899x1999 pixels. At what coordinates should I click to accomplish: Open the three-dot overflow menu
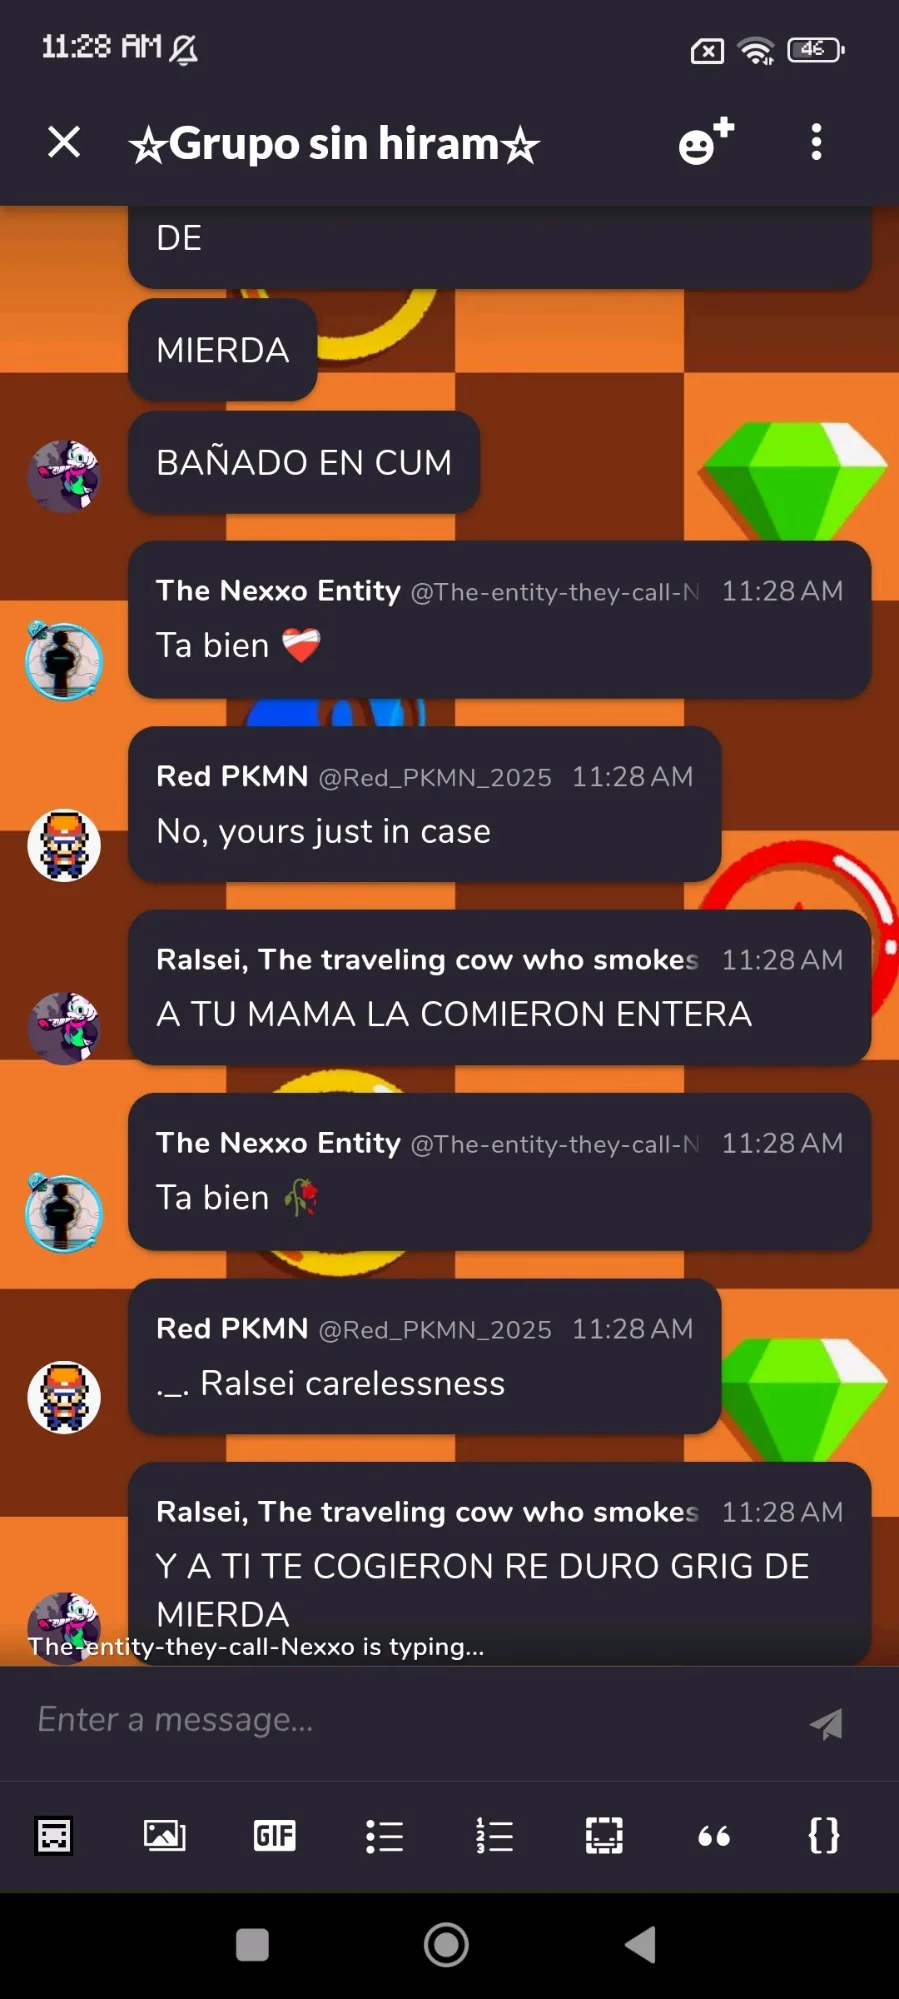pyautogui.click(x=816, y=142)
